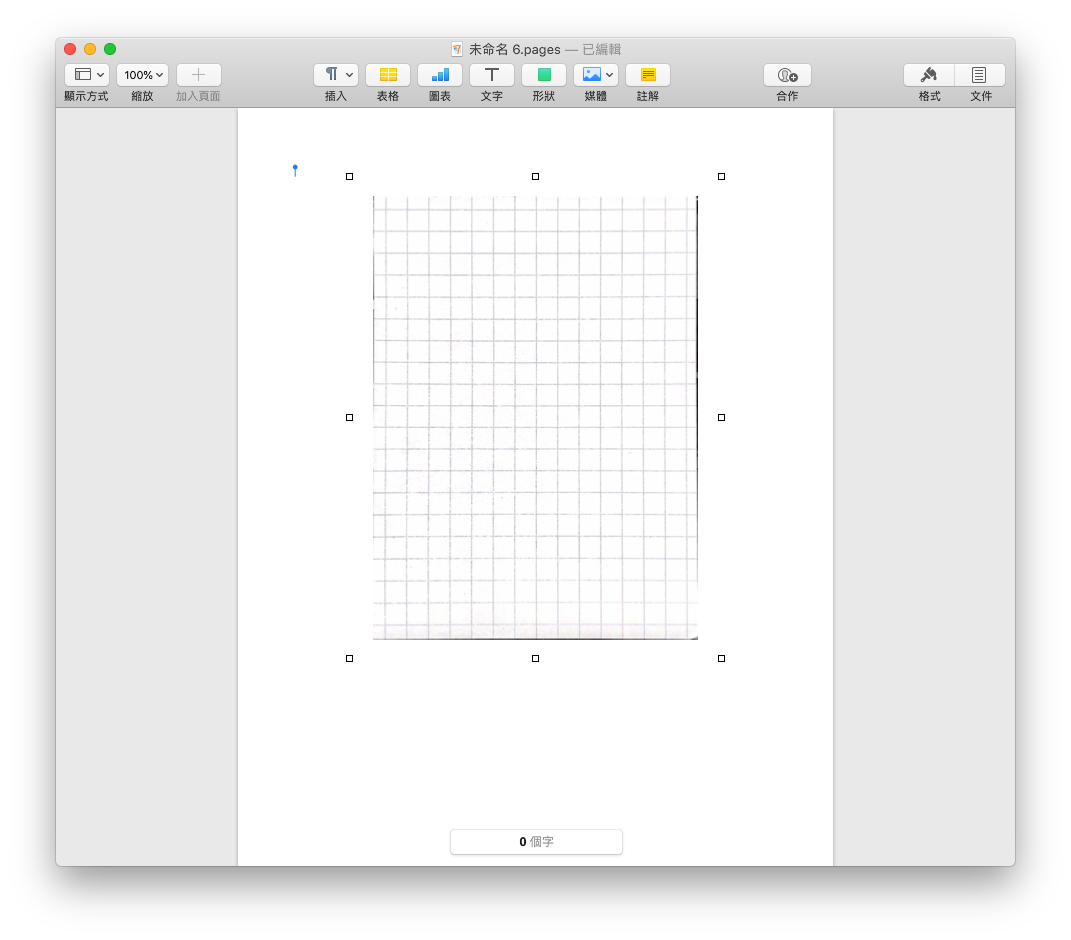This screenshot has height=940, width=1071.
Task: Open the View (顯示方式) options menu
Action: 87,74
